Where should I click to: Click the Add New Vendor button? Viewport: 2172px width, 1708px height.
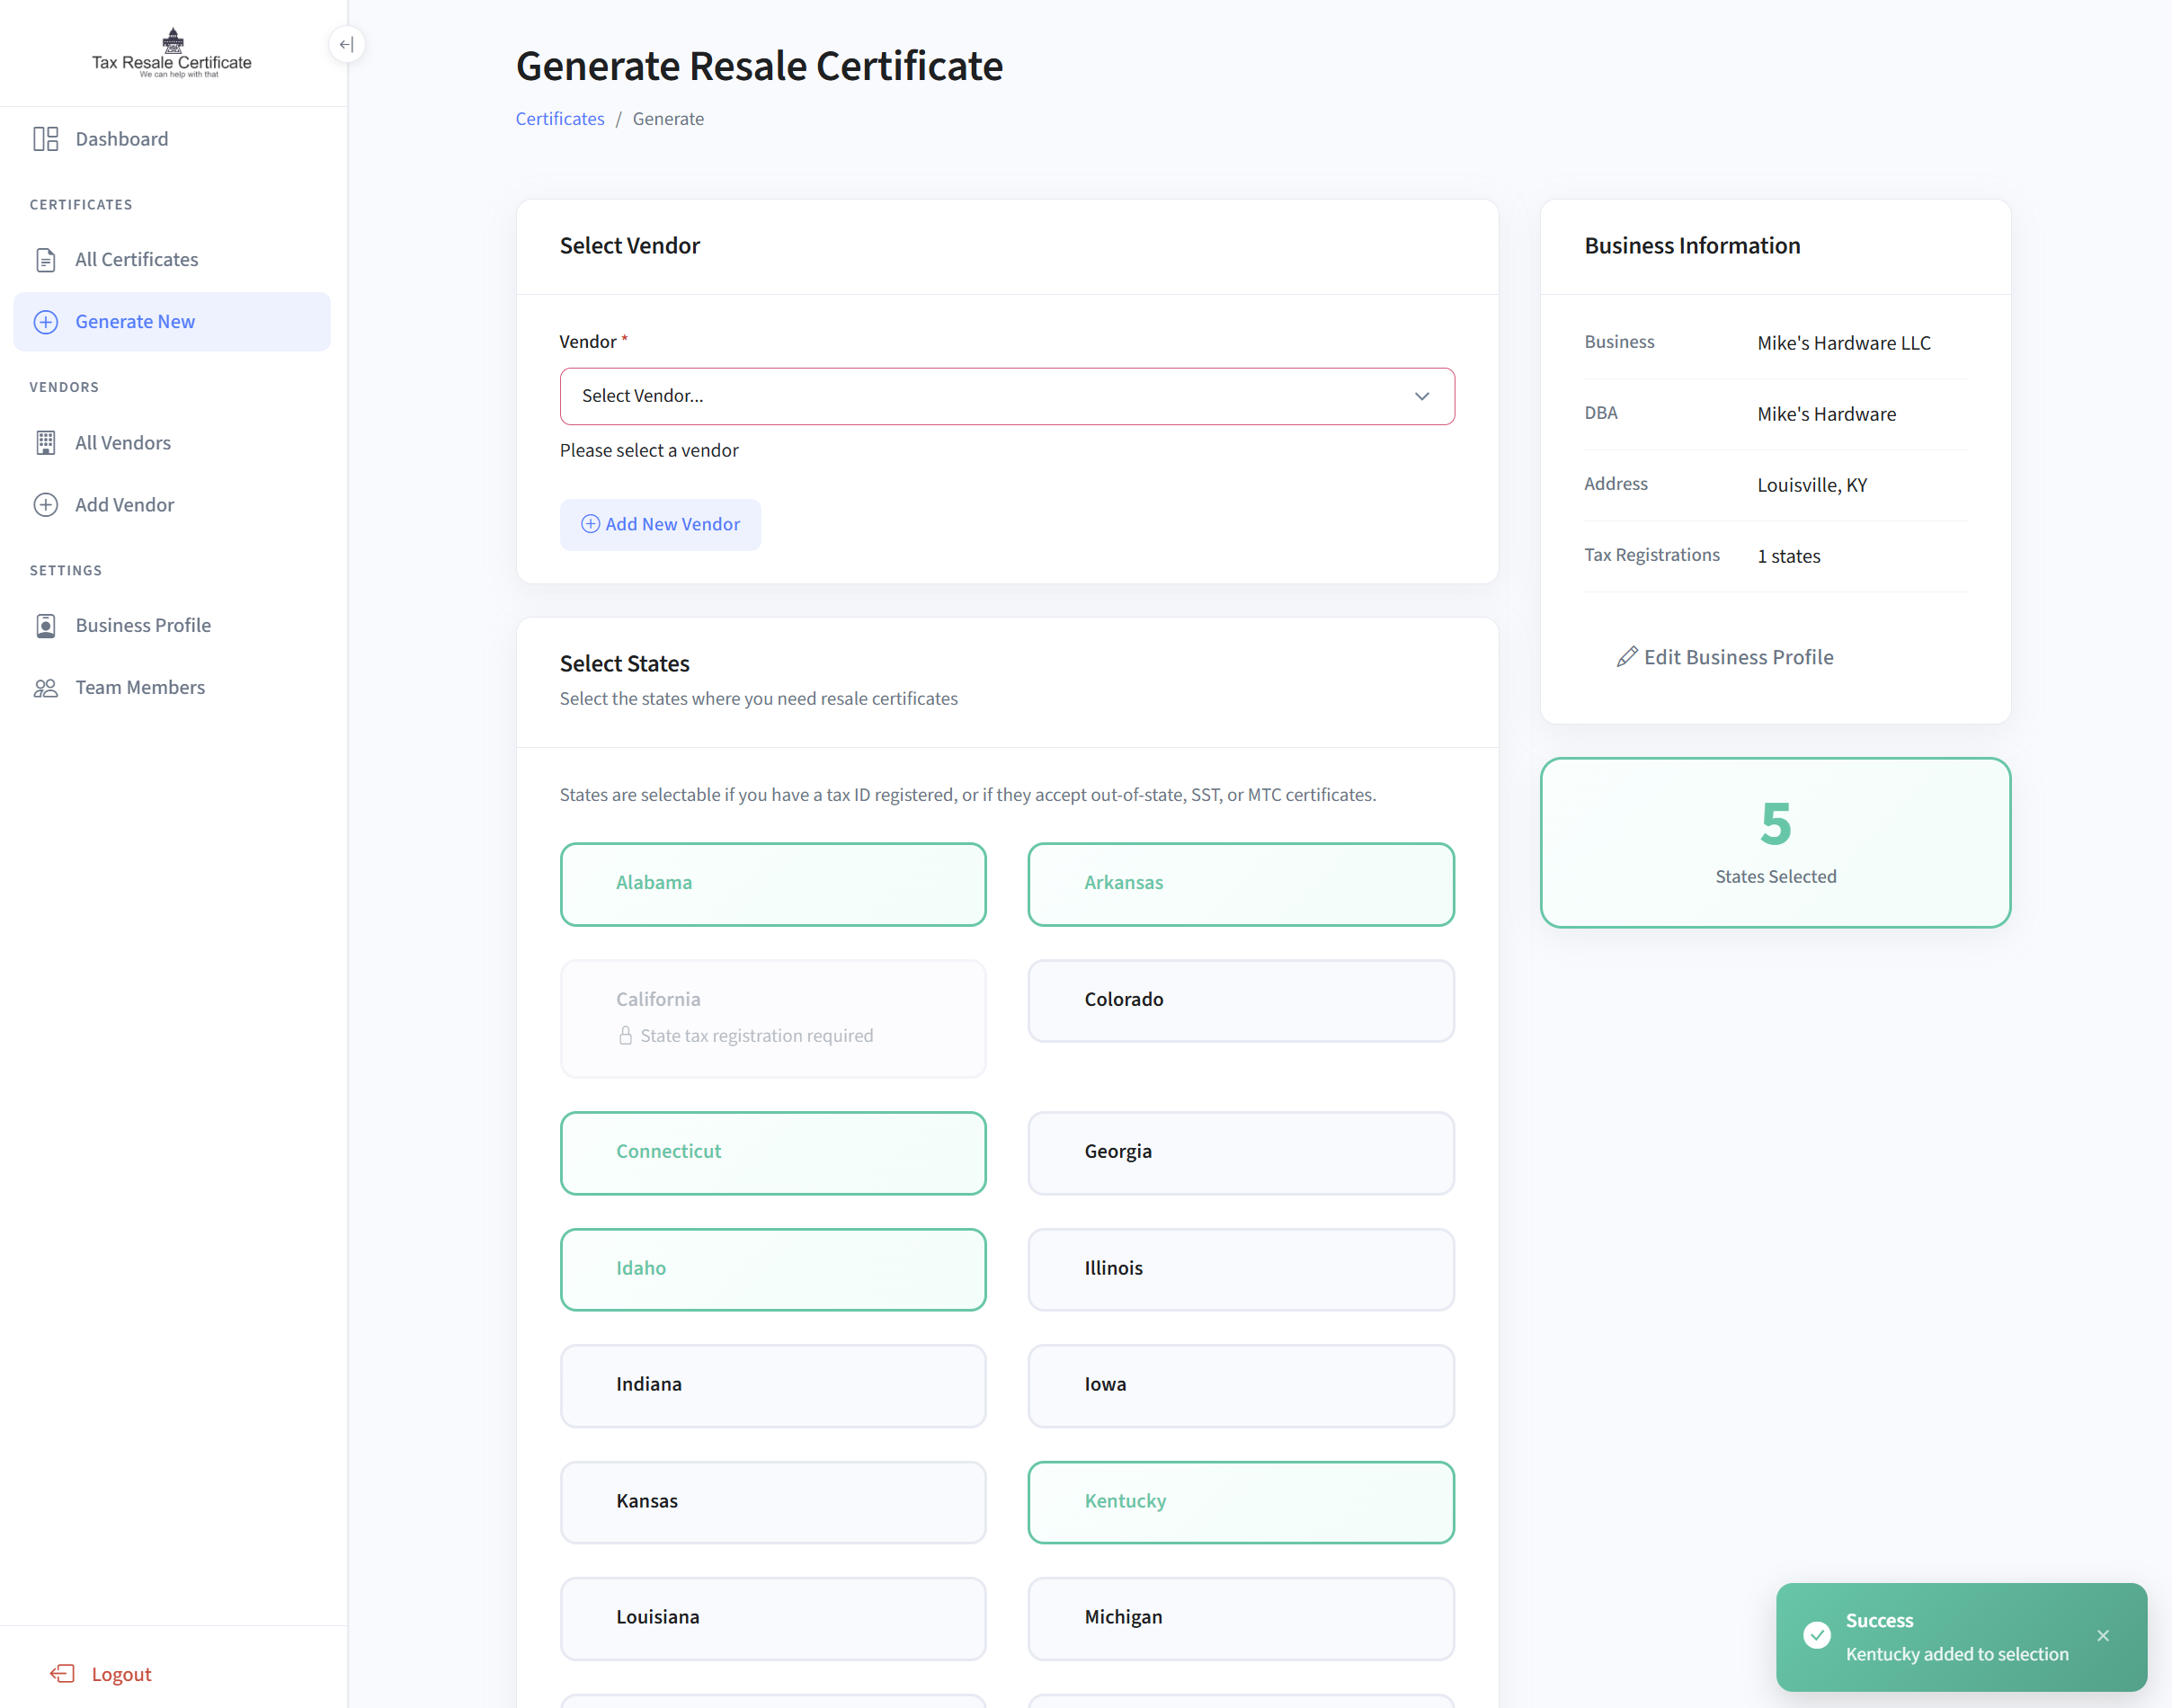pyautogui.click(x=660, y=524)
